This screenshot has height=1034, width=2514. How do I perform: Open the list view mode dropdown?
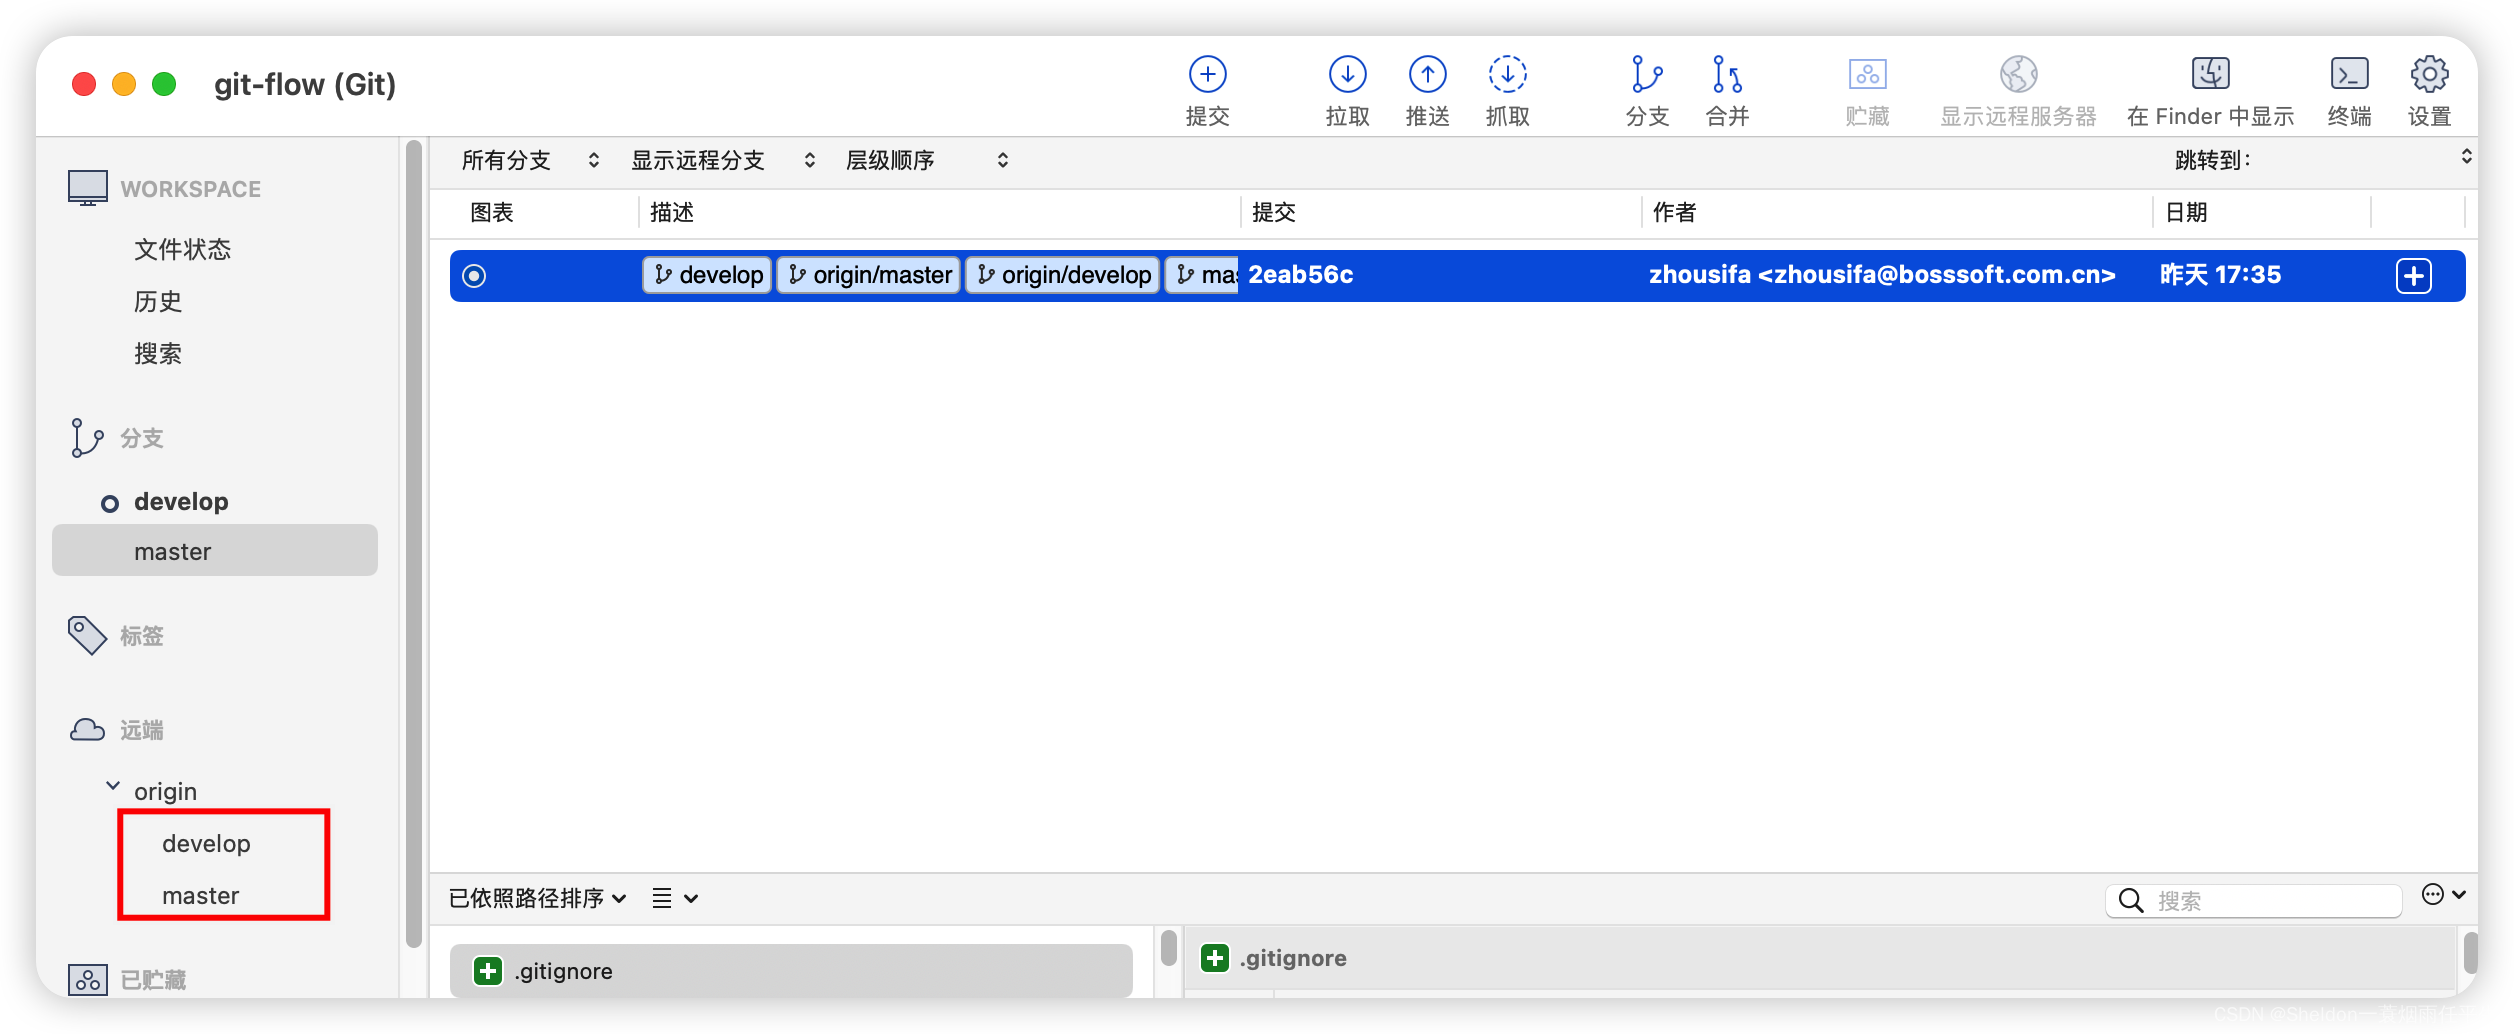[675, 898]
